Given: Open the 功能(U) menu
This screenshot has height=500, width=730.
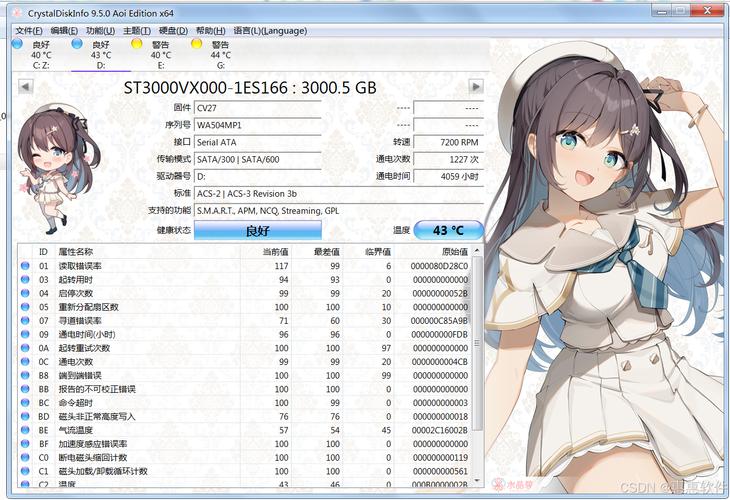Looking at the screenshot, I should pyautogui.click(x=101, y=31).
